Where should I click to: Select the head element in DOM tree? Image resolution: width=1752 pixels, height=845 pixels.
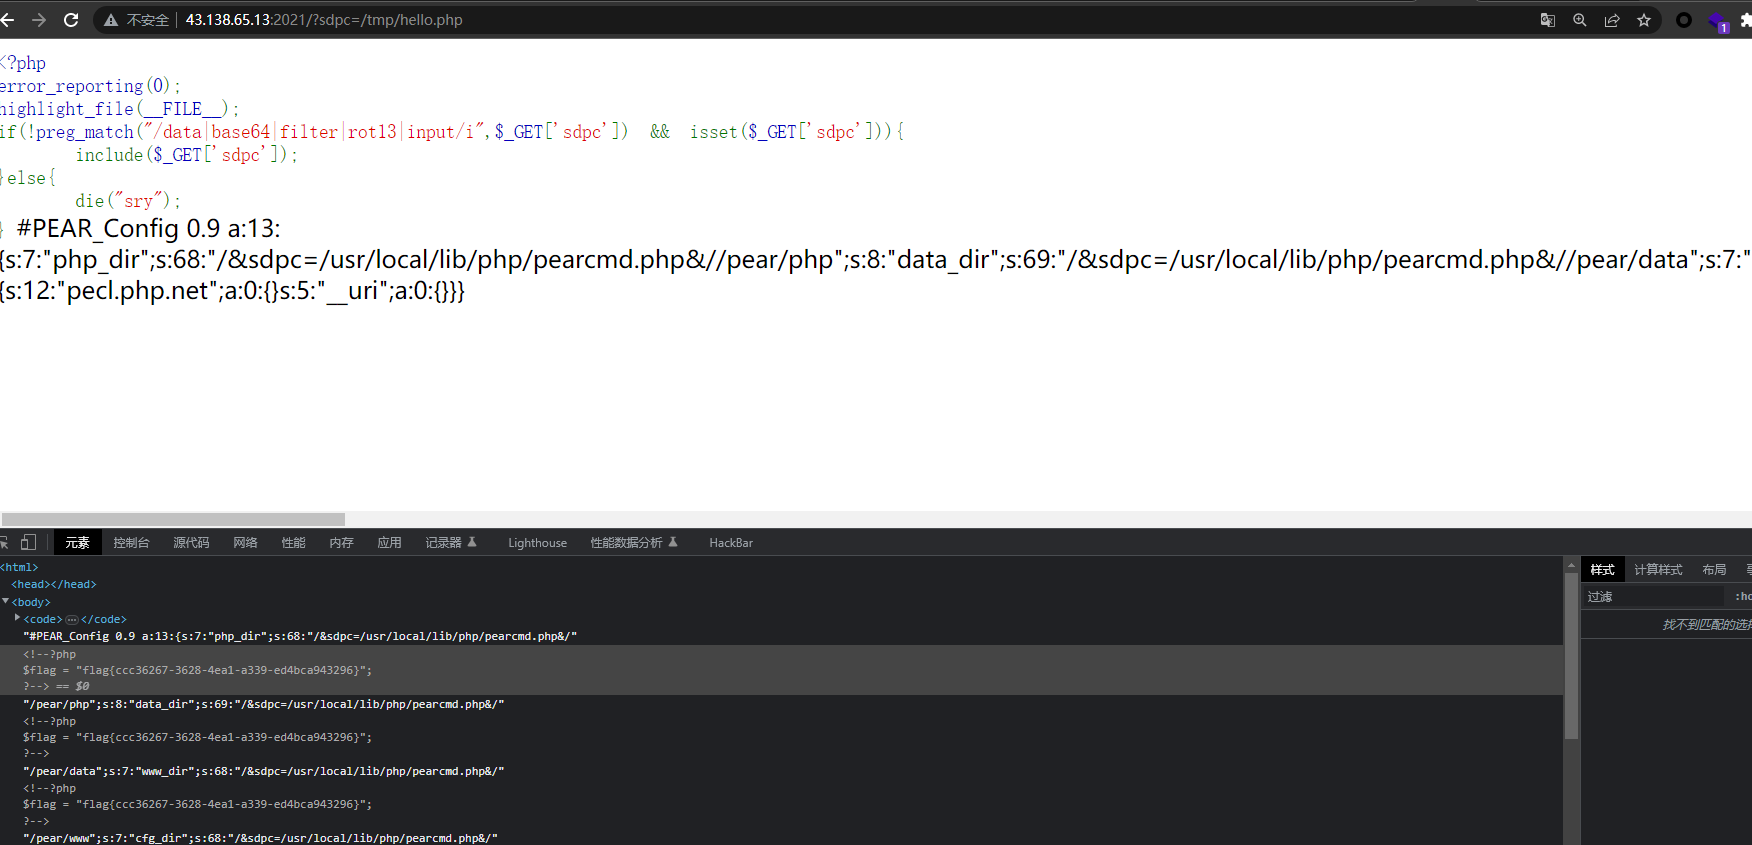coord(54,584)
